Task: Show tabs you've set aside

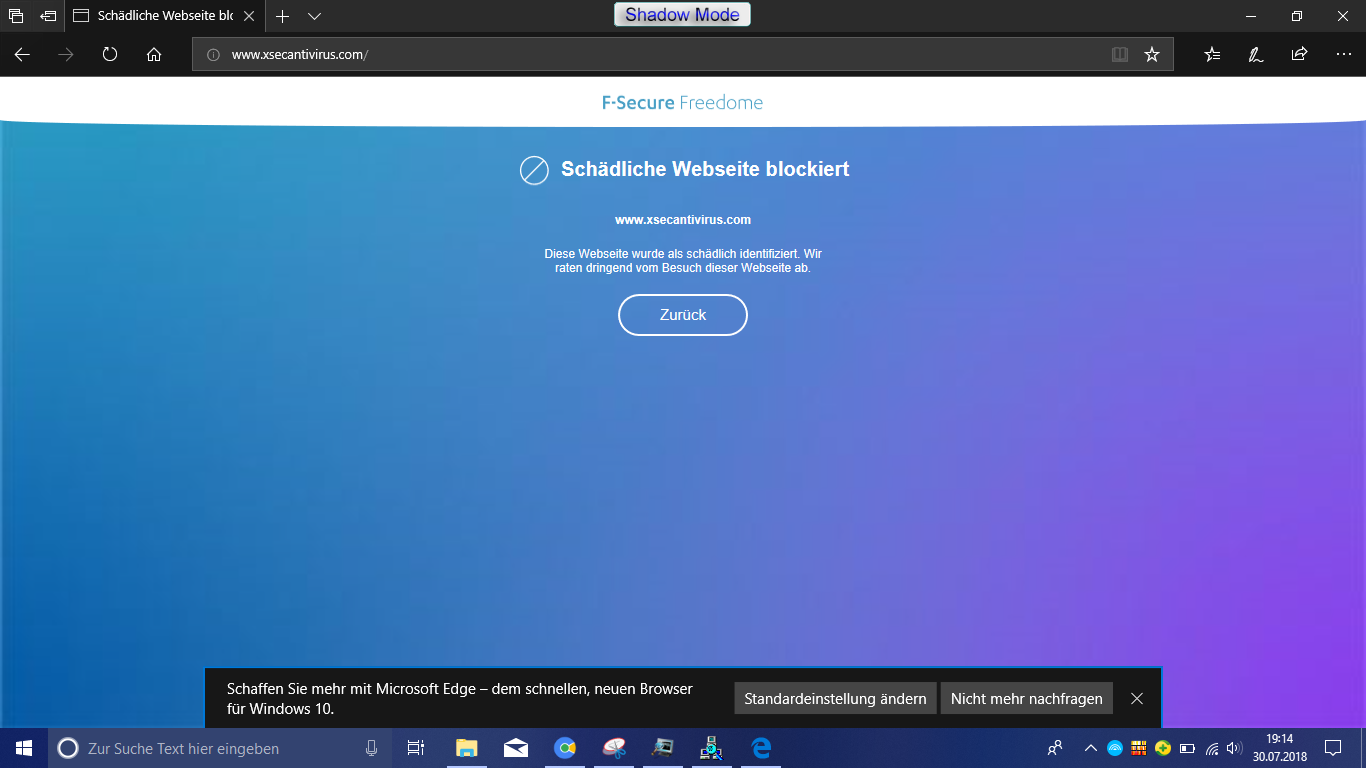Action: 16,16
